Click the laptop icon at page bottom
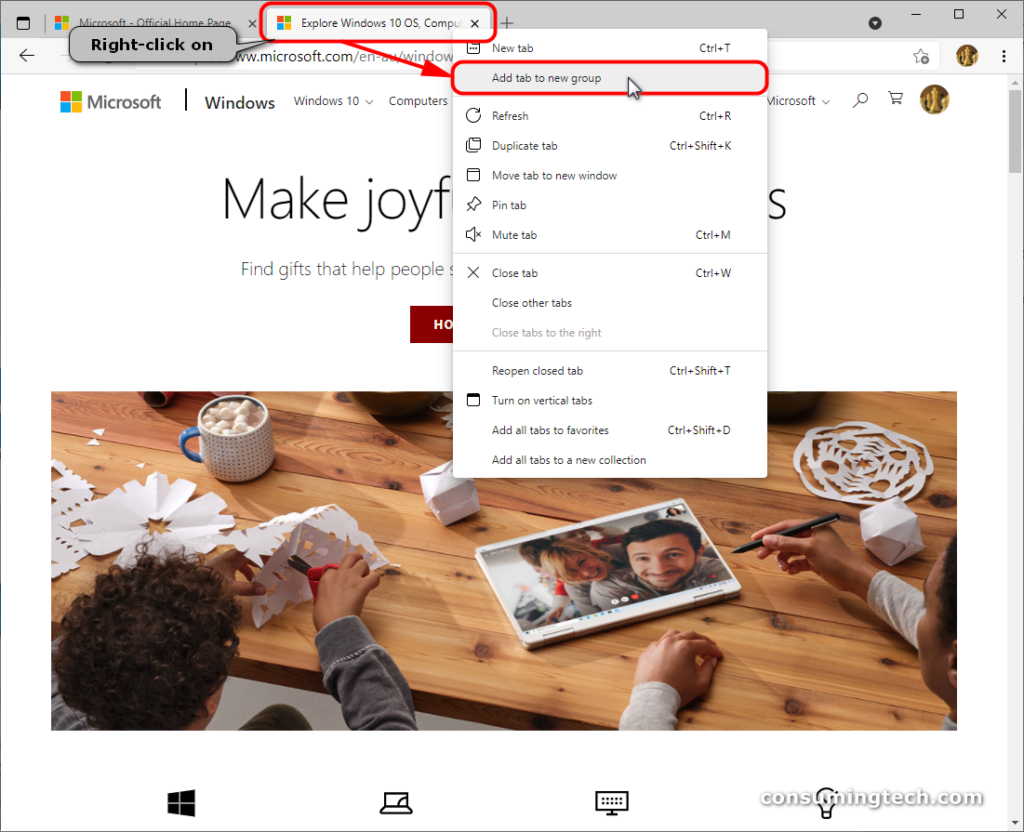The height and width of the screenshot is (832, 1024). point(396,803)
